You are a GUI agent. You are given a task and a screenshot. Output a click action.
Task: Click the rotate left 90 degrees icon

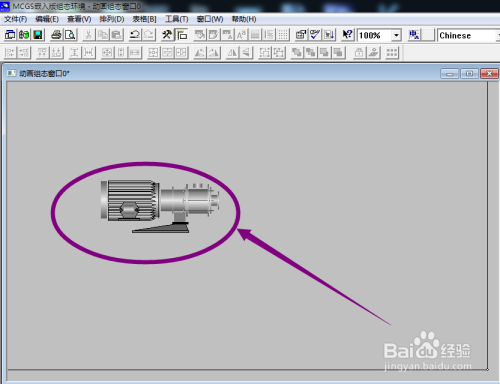(x=200, y=53)
